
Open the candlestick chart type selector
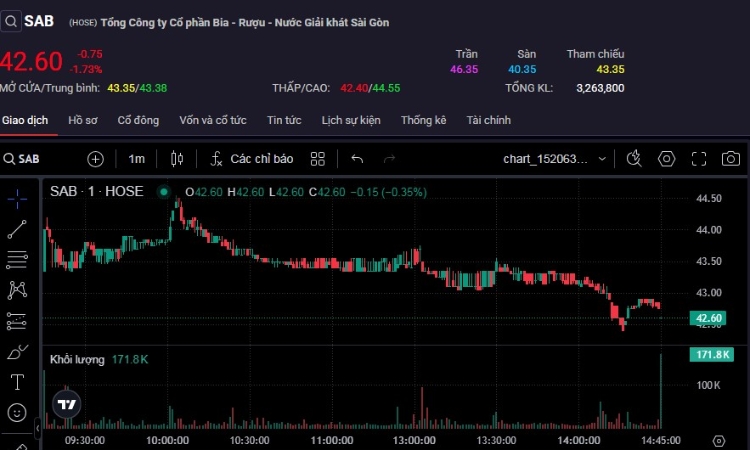click(178, 159)
